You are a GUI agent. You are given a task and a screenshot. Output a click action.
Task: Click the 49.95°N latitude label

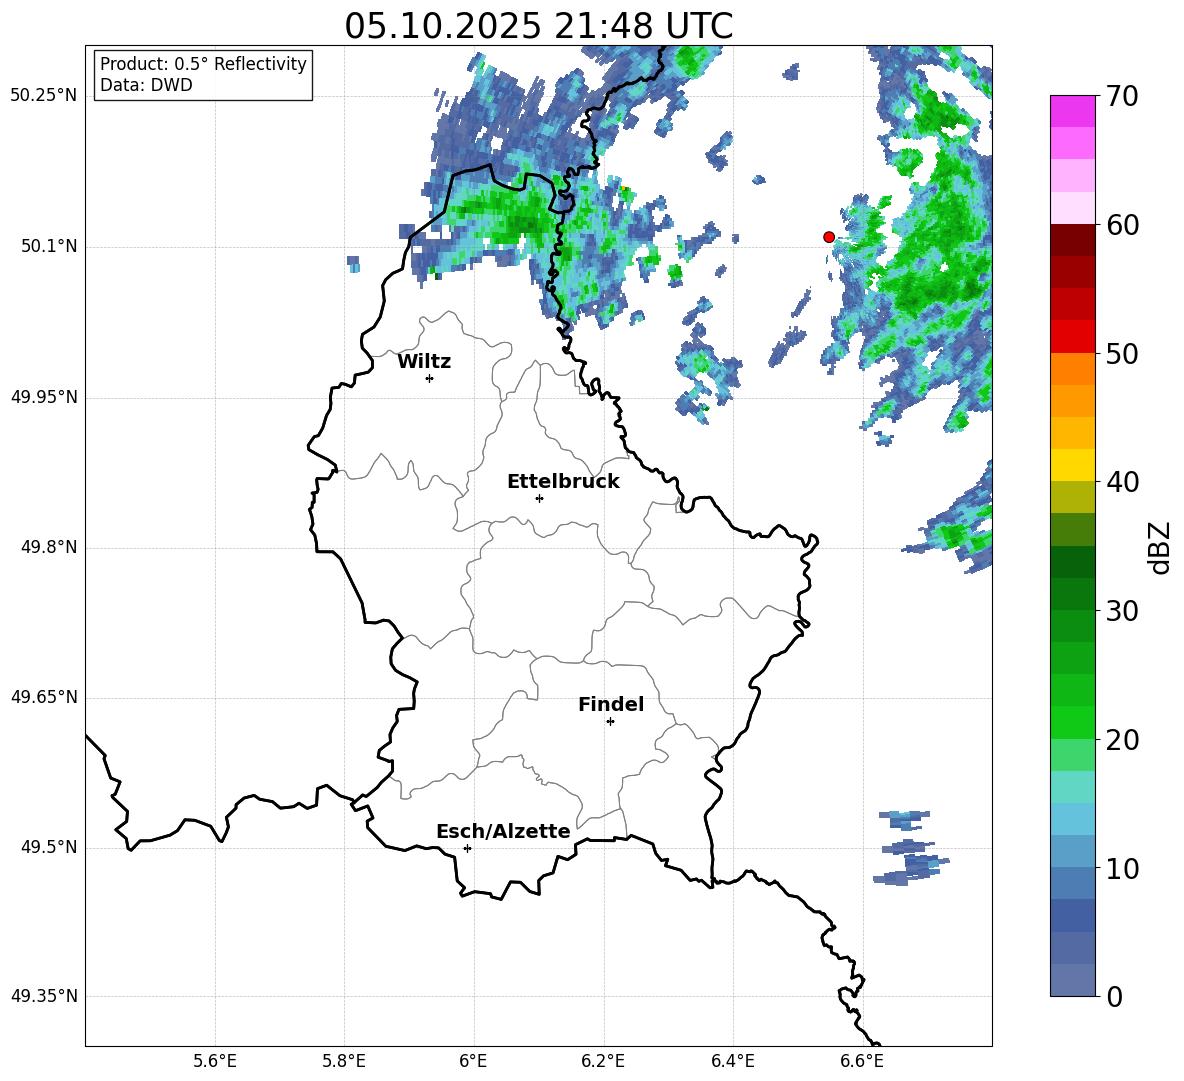click(x=44, y=397)
